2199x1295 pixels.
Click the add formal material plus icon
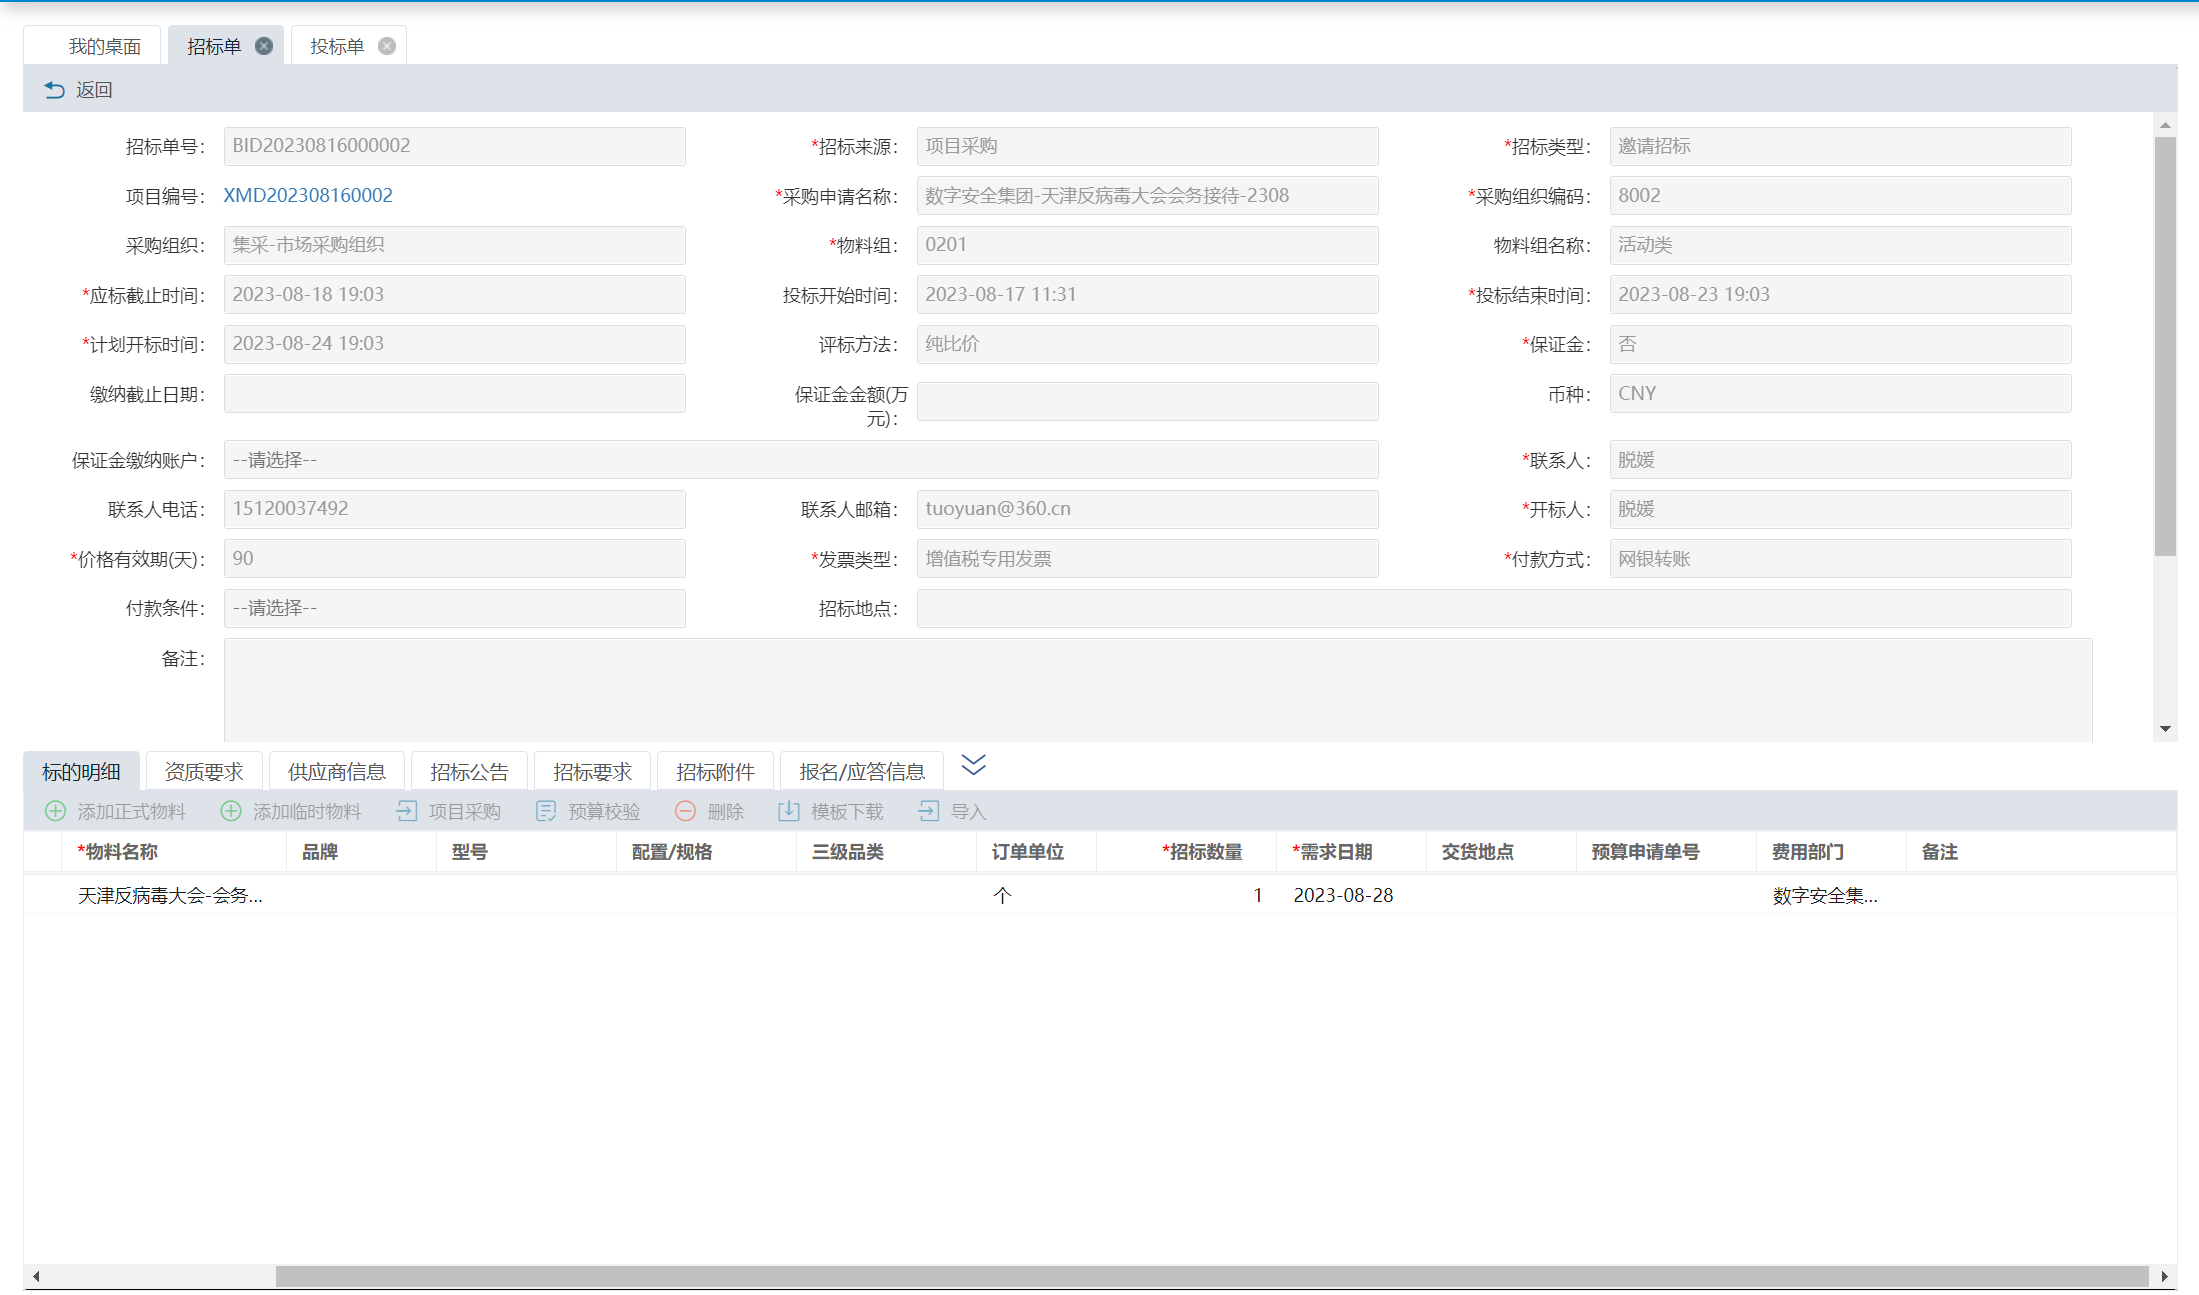coord(56,811)
